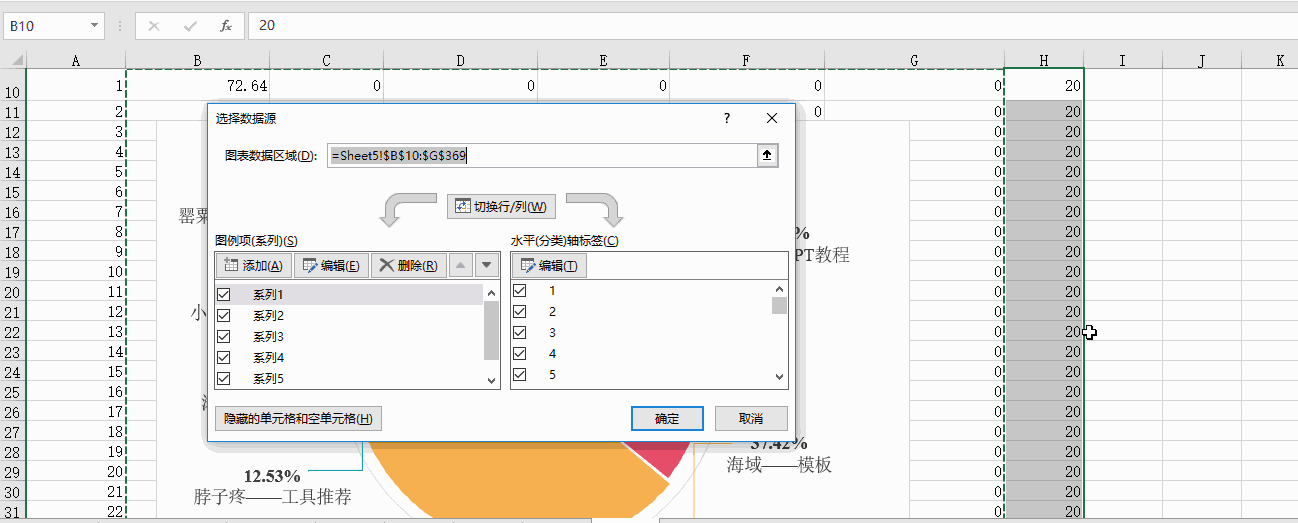Confirm the dialog with 确定
This screenshot has height=523, width=1298.
667,418
